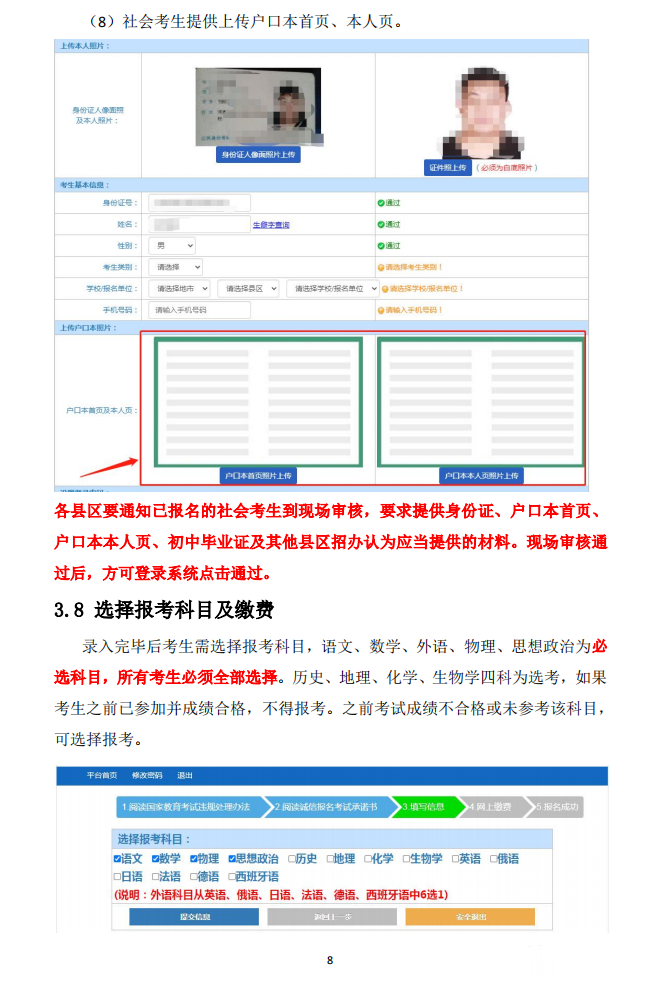Image resolution: width=659 pixels, height=986 pixels.
Task: Click the 上传本人照片 section header
Action: click(321, 46)
